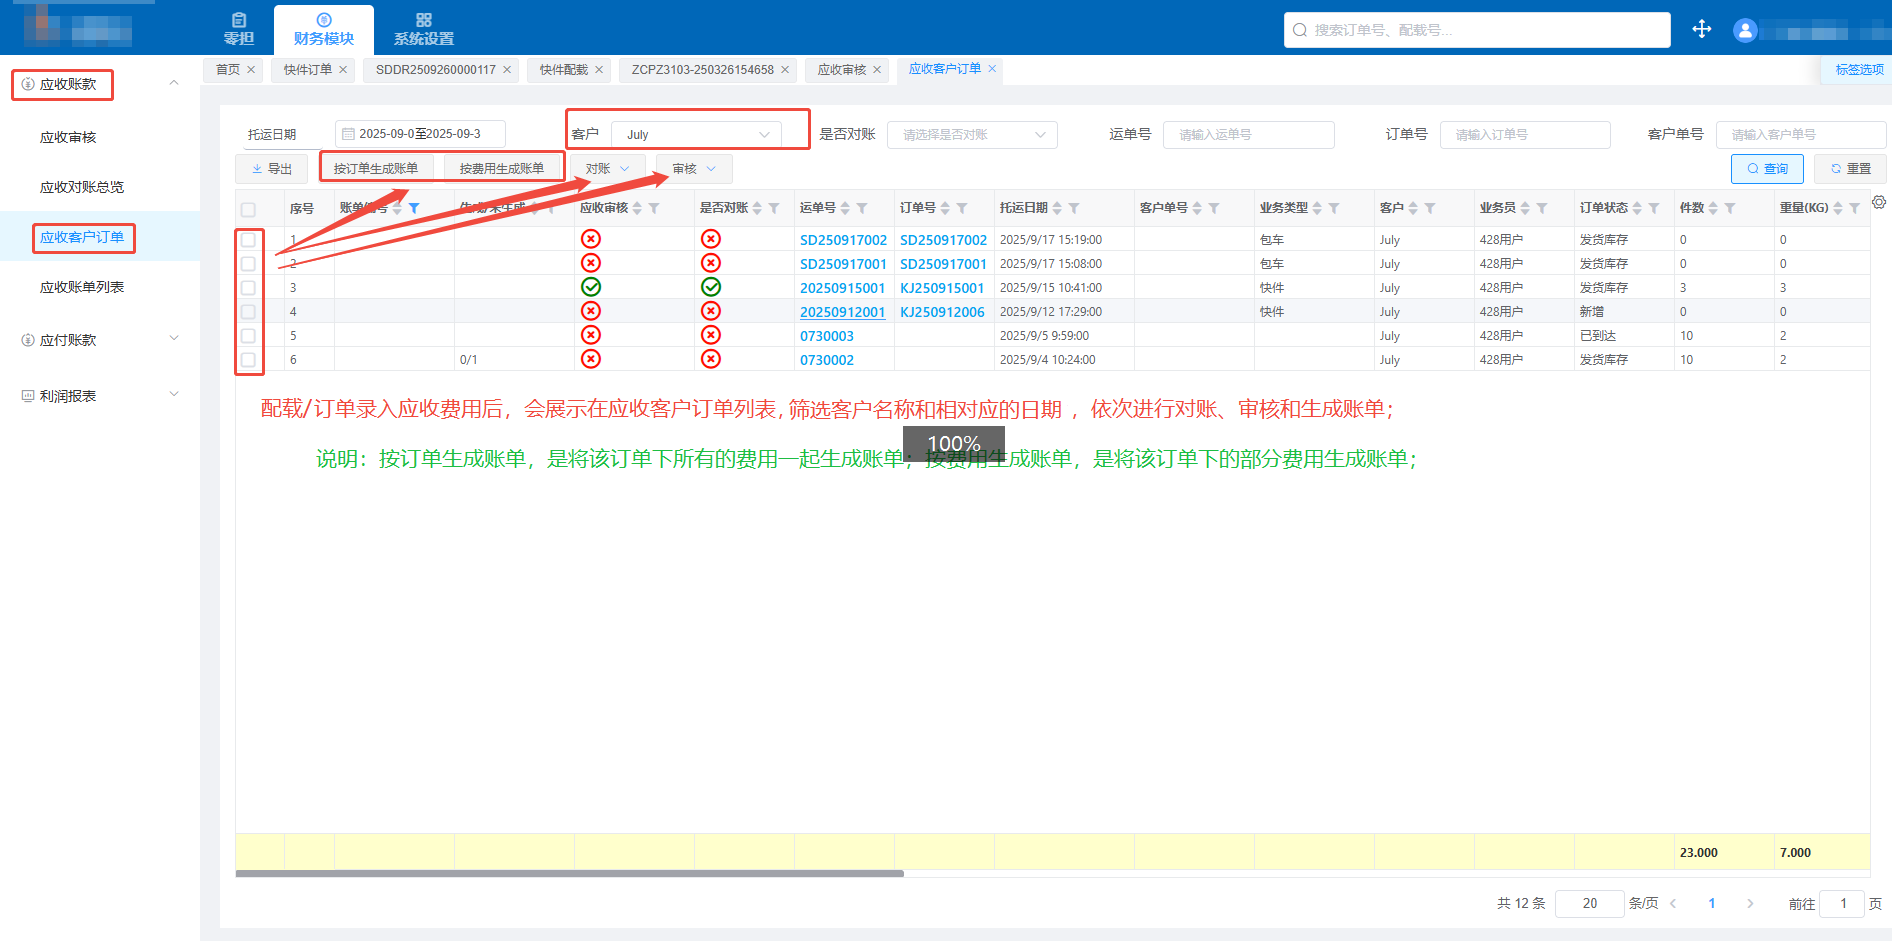1892x947 pixels.
Task: Click the green approved icon in row 3
Action: pyautogui.click(x=591, y=287)
